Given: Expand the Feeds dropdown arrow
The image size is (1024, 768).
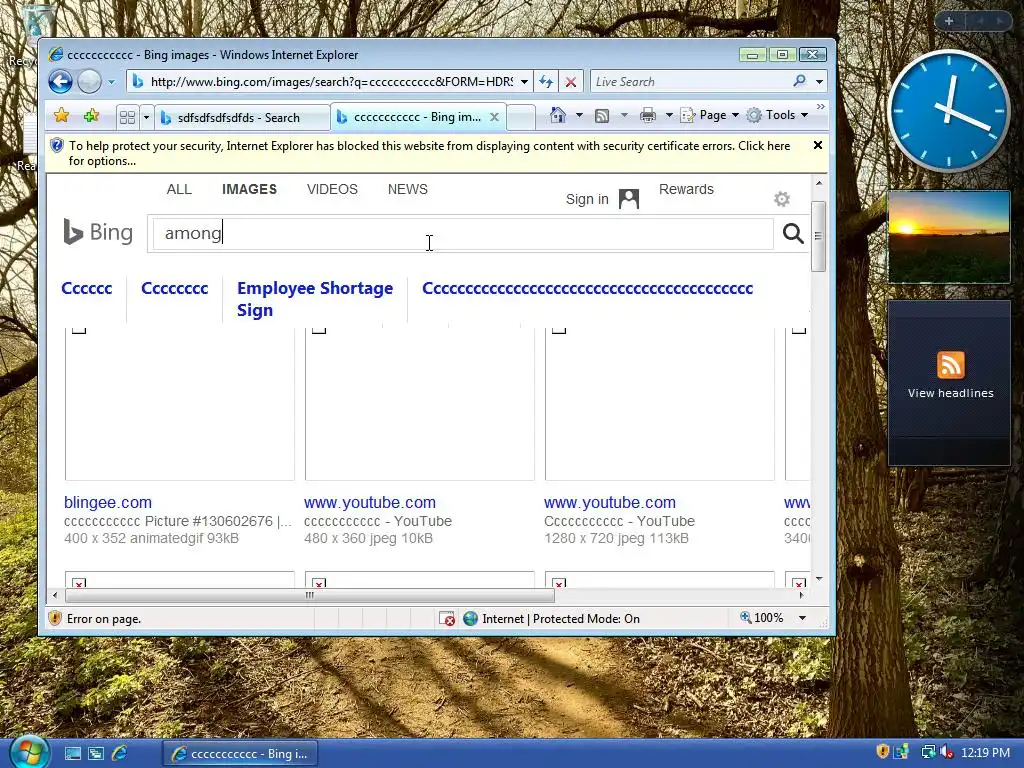Looking at the screenshot, I should point(624,115).
